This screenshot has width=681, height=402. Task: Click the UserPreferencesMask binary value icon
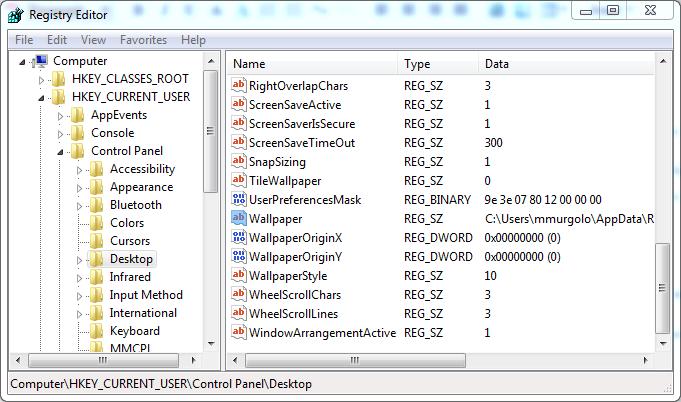click(238, 200)
